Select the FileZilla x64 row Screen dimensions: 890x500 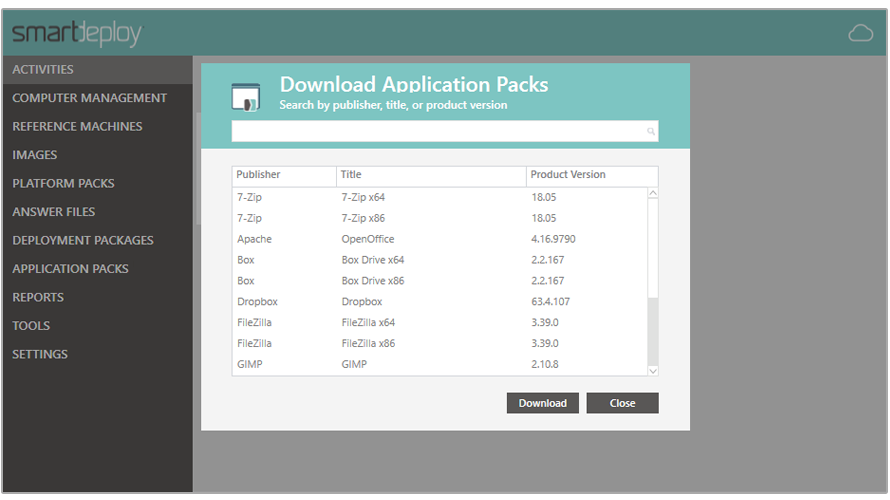pyautogui.click(x=440, y=322)
